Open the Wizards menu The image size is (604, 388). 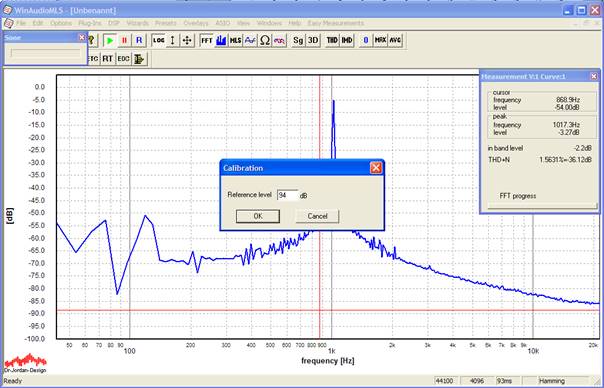[x=138, y=23]
